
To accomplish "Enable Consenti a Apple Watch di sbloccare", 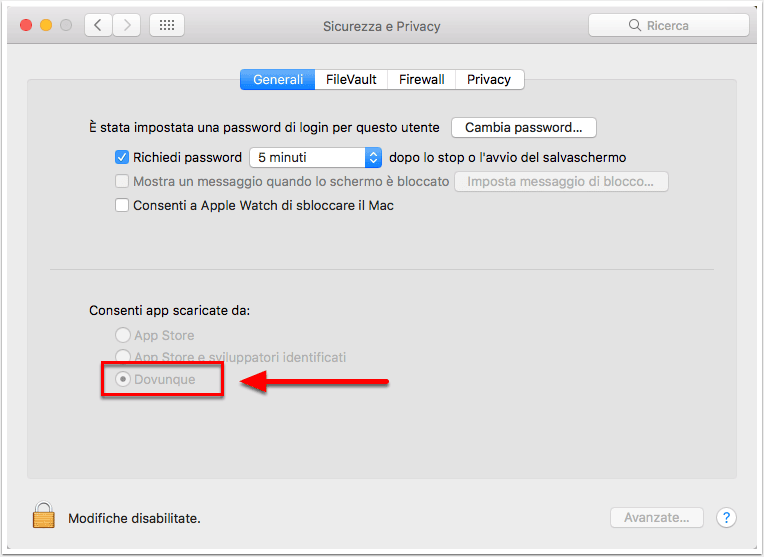I will tap(122, 205).
